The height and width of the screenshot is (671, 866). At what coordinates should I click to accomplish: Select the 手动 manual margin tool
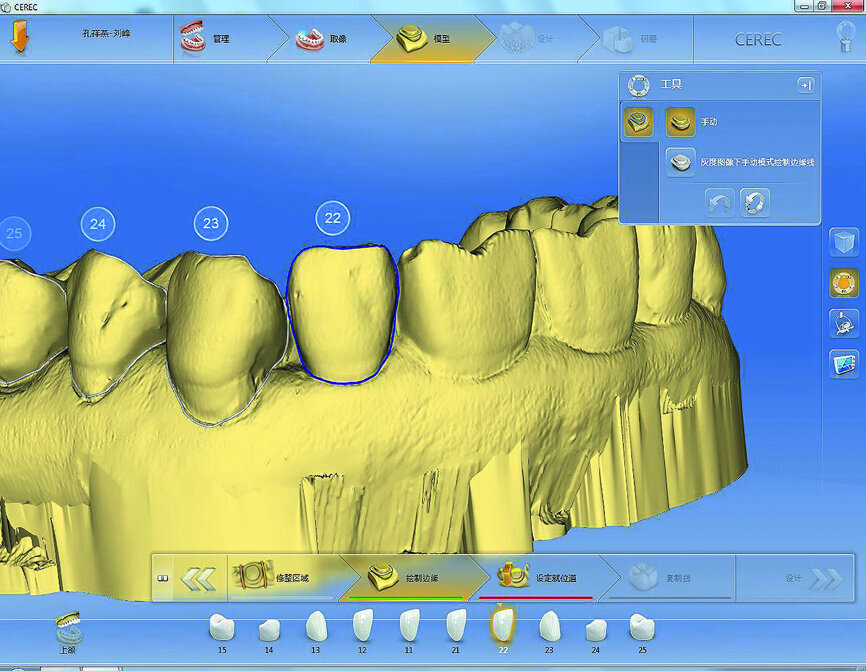tap(681, 121)
